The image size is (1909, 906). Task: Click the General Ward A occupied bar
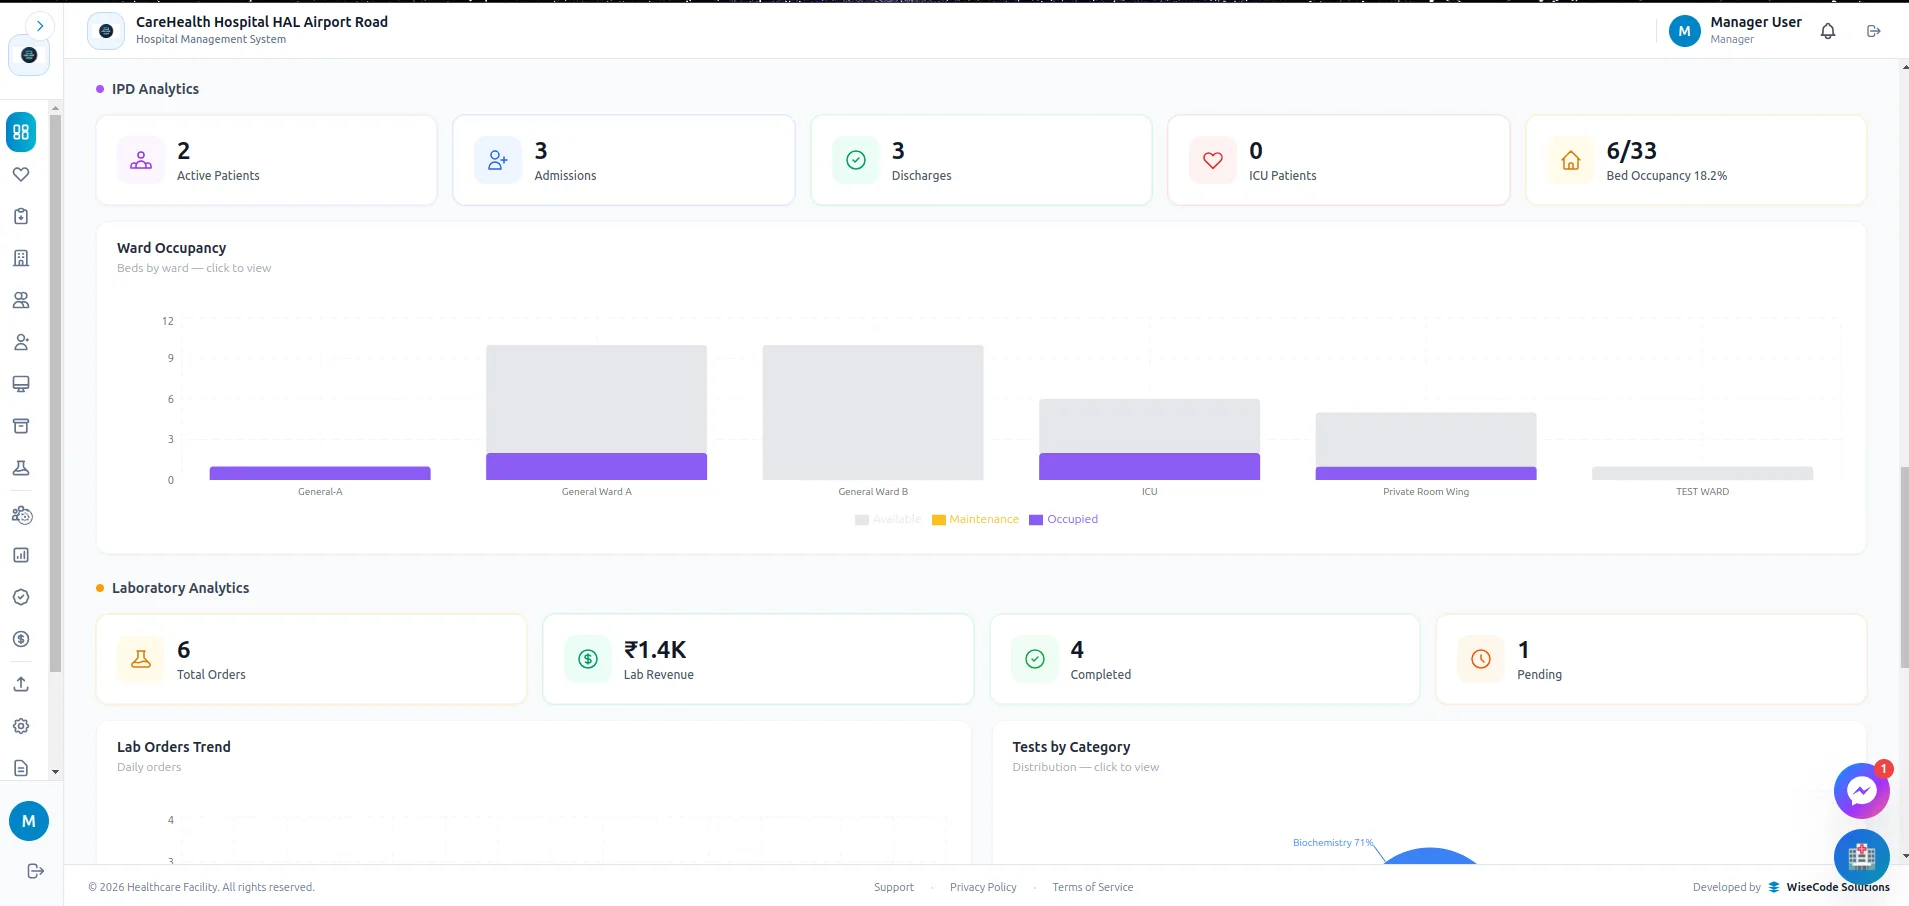pyautogui.click(x=596, y=466)
